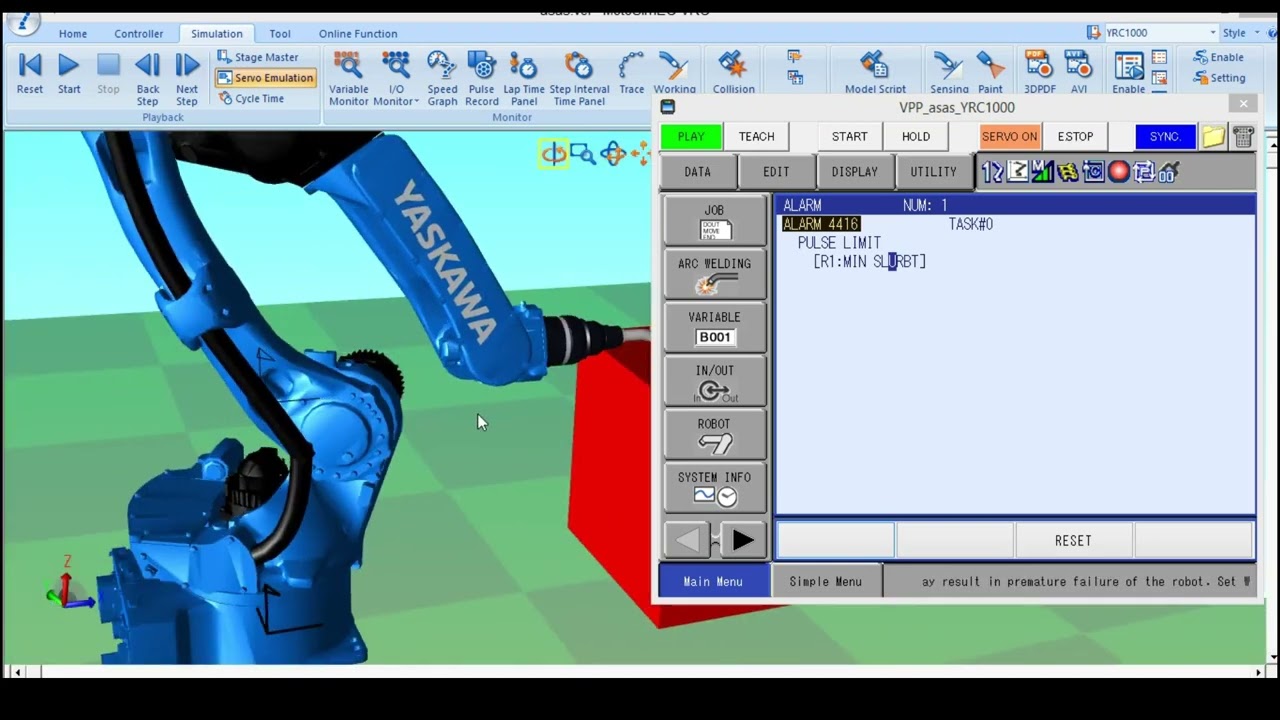Click the pendant right arrow page button
Viewport: 1280px width, 720px height.
pos(743,540)
